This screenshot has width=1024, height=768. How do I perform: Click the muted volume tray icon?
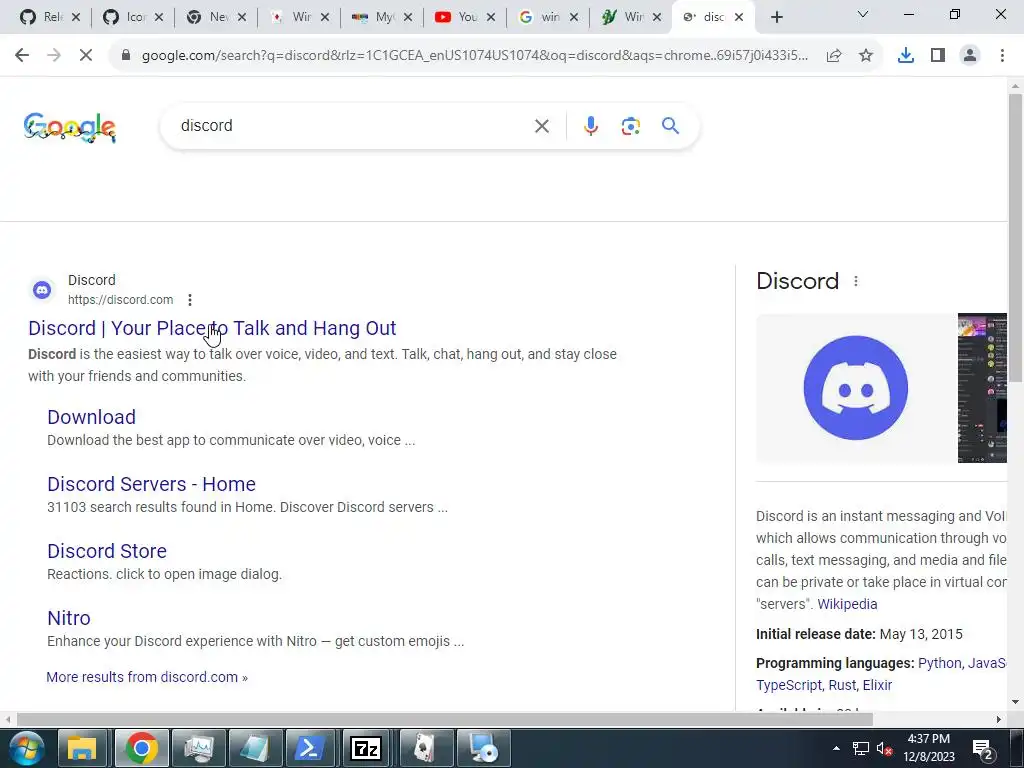pyautogui.click(x=885, y=748)
